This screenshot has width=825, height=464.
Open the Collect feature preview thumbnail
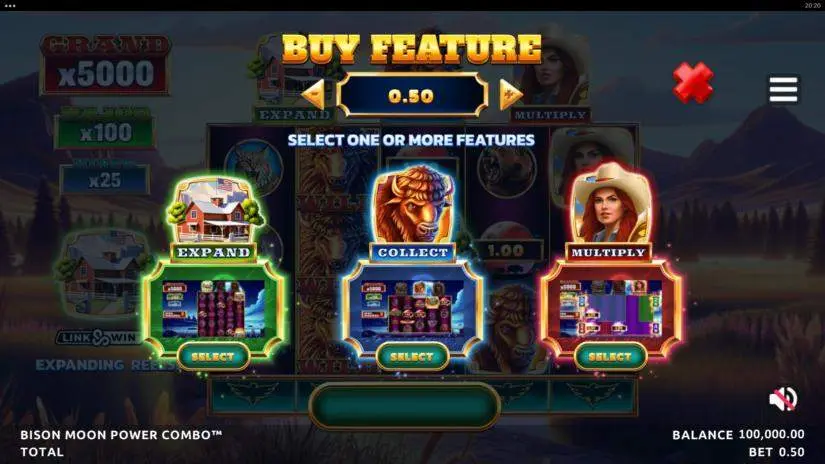412,308
